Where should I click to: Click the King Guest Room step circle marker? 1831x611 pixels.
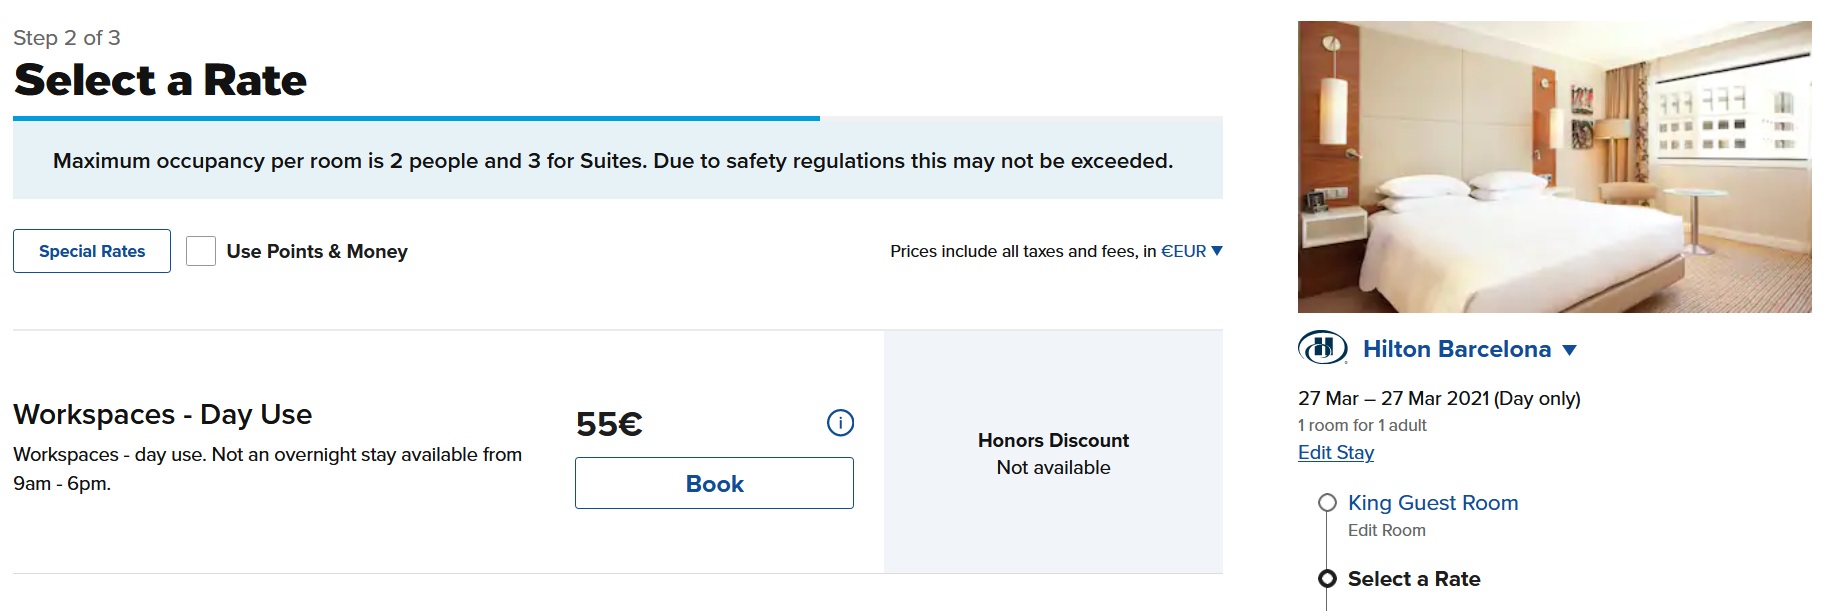1327,503
